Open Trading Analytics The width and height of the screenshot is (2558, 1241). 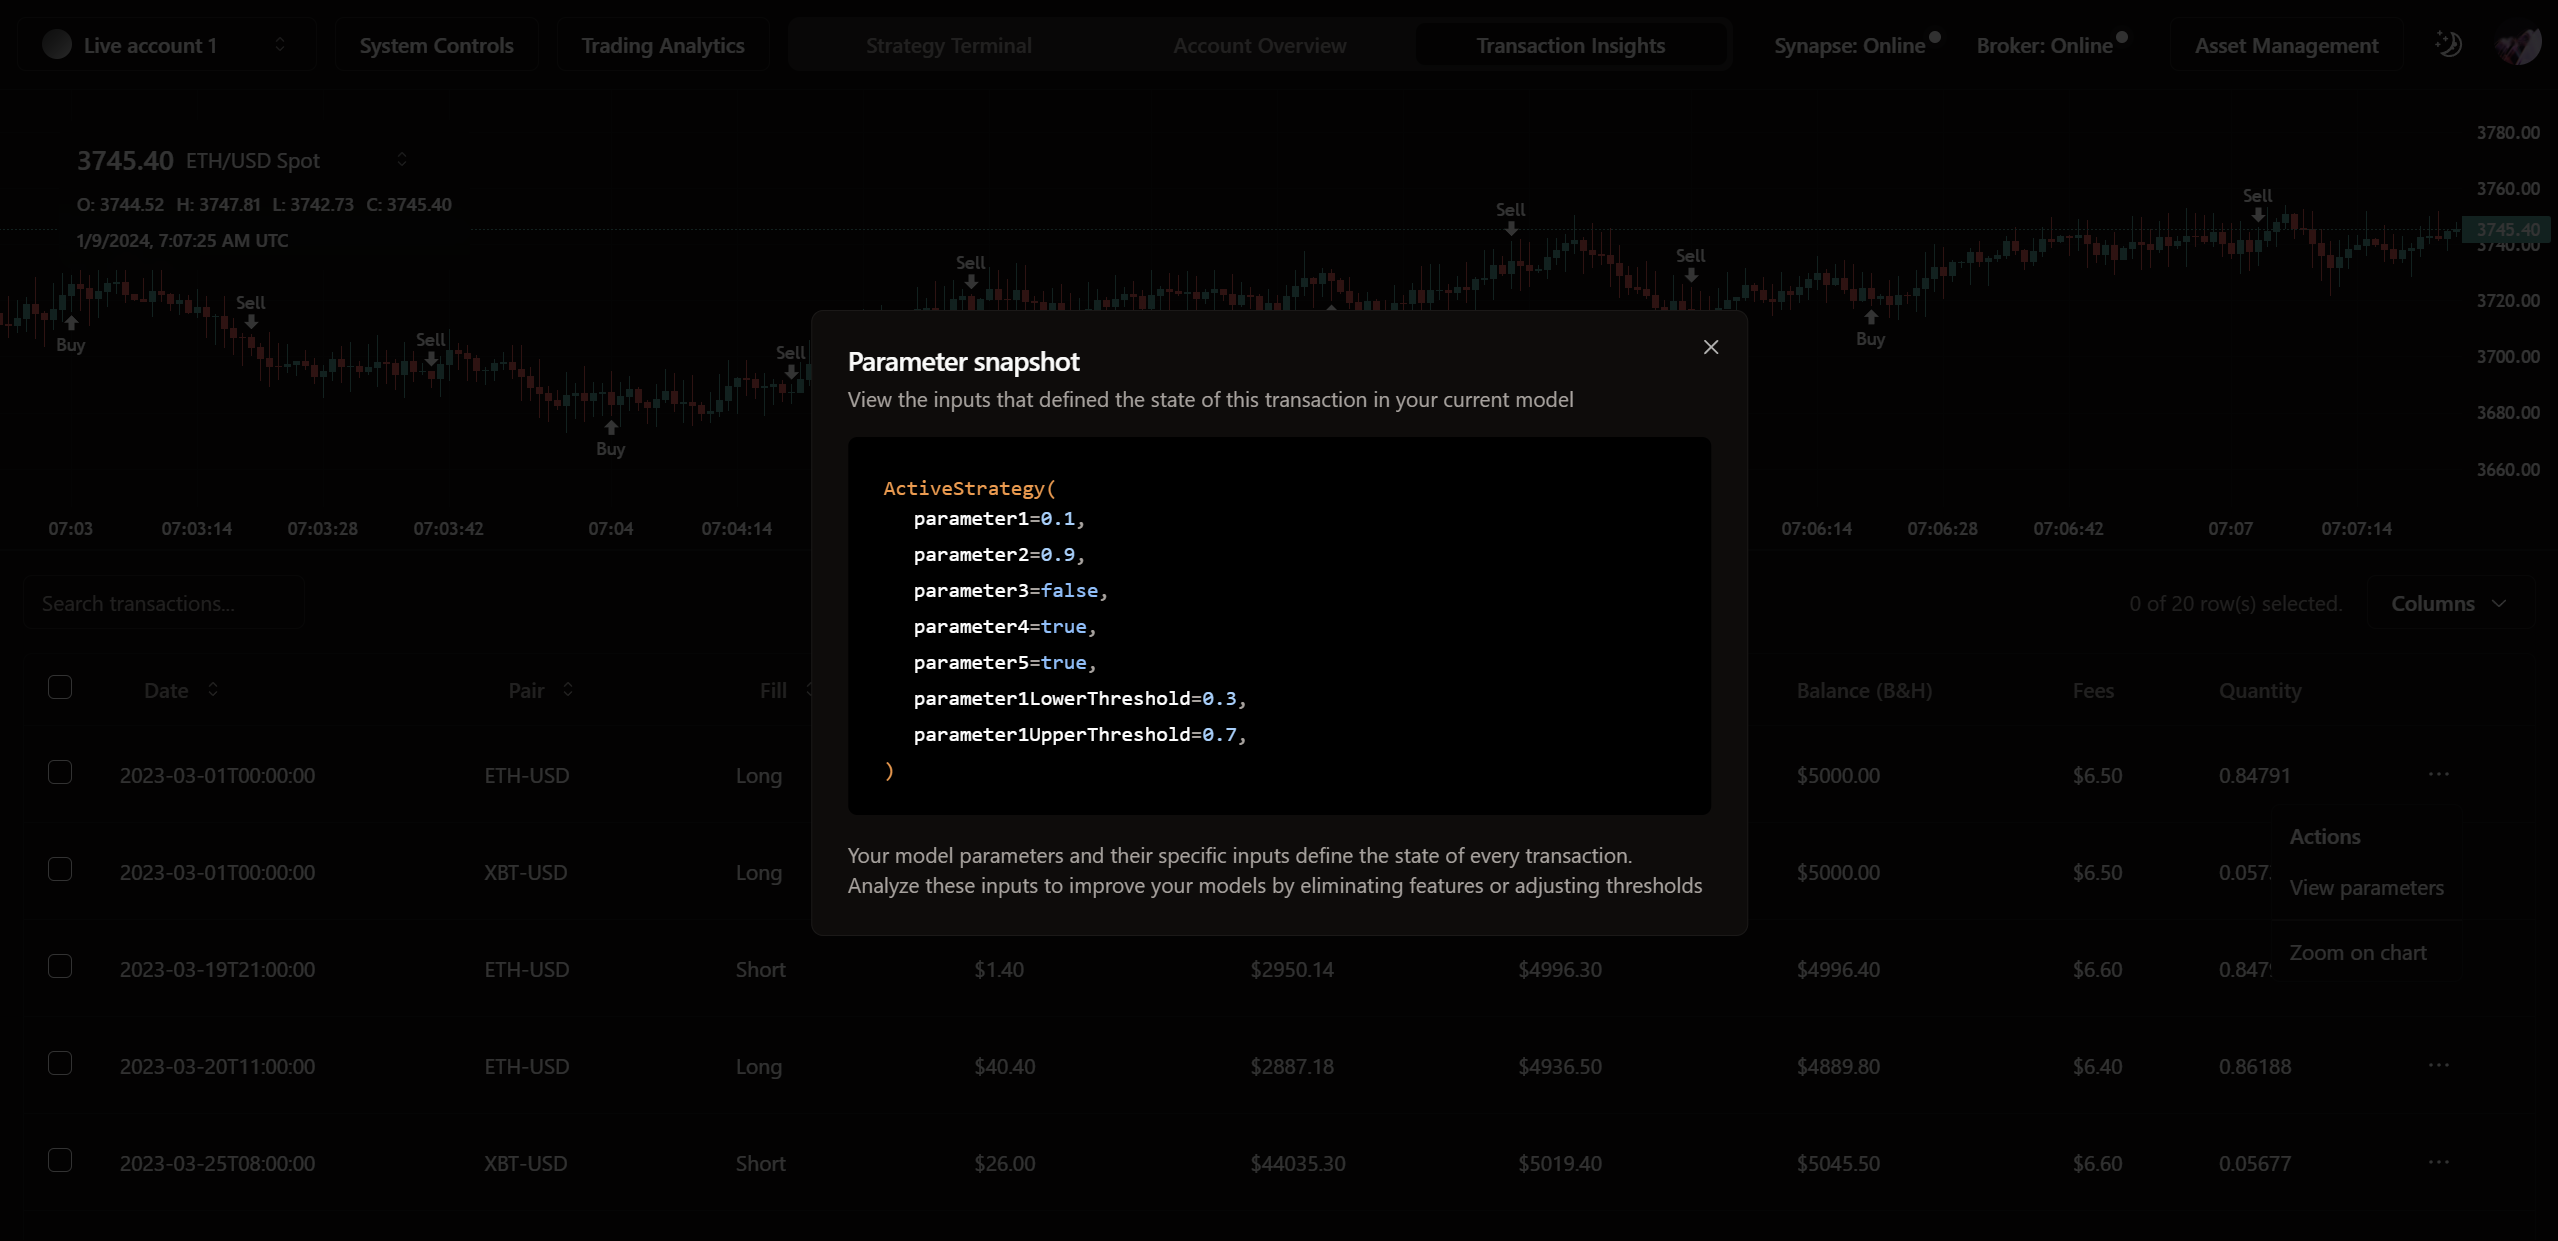[662, 45]
